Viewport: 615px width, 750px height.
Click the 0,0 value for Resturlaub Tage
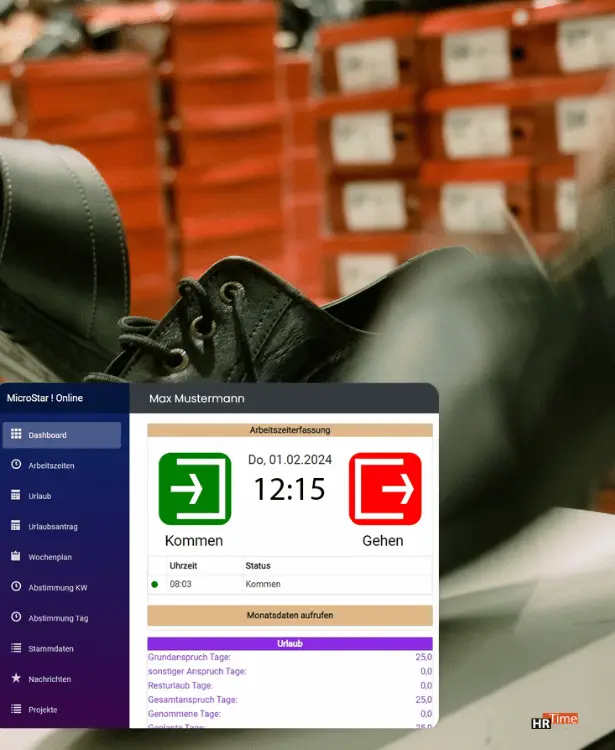pyautogui.click(x=426, y=686)
